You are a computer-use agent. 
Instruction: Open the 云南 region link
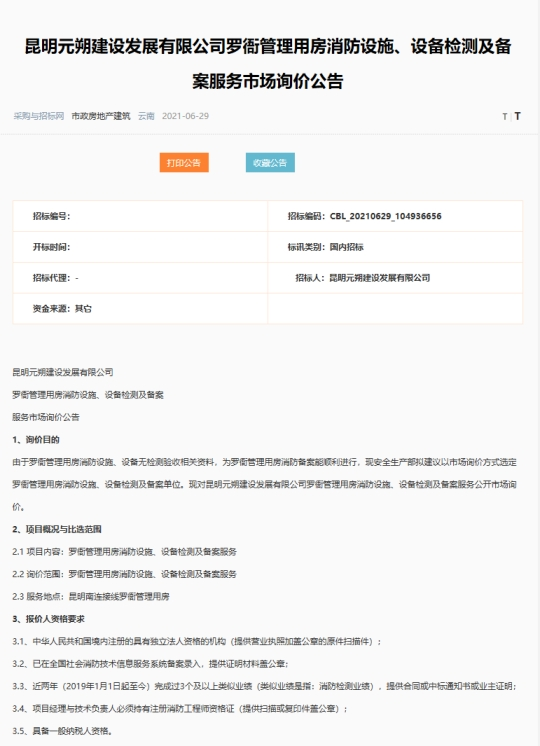coord(146,116)
